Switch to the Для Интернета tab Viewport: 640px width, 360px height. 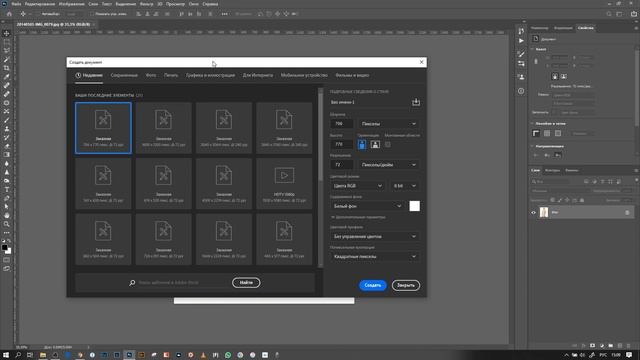pyautogui.click(x=258, y=75)
